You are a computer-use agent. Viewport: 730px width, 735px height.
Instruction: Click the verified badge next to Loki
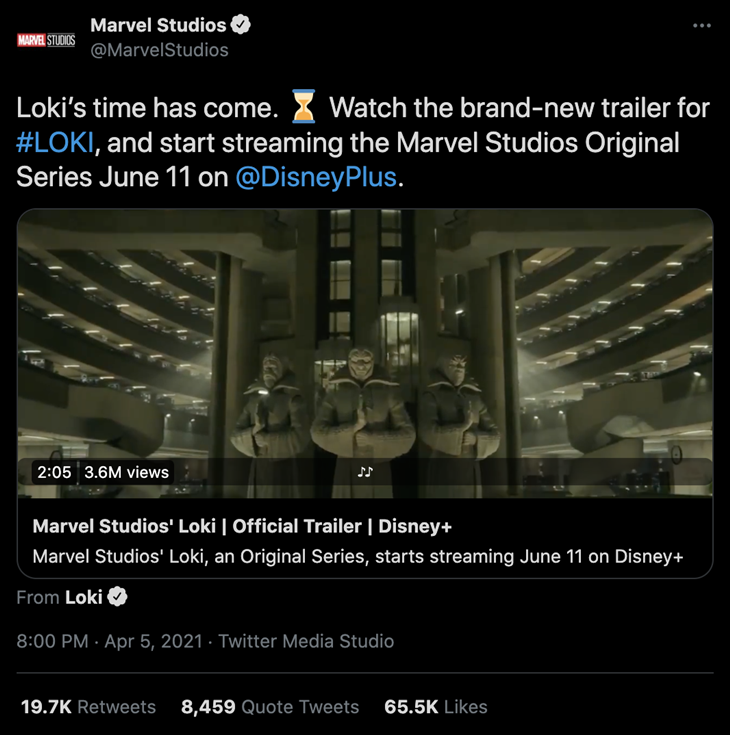[x=118, y=597]
